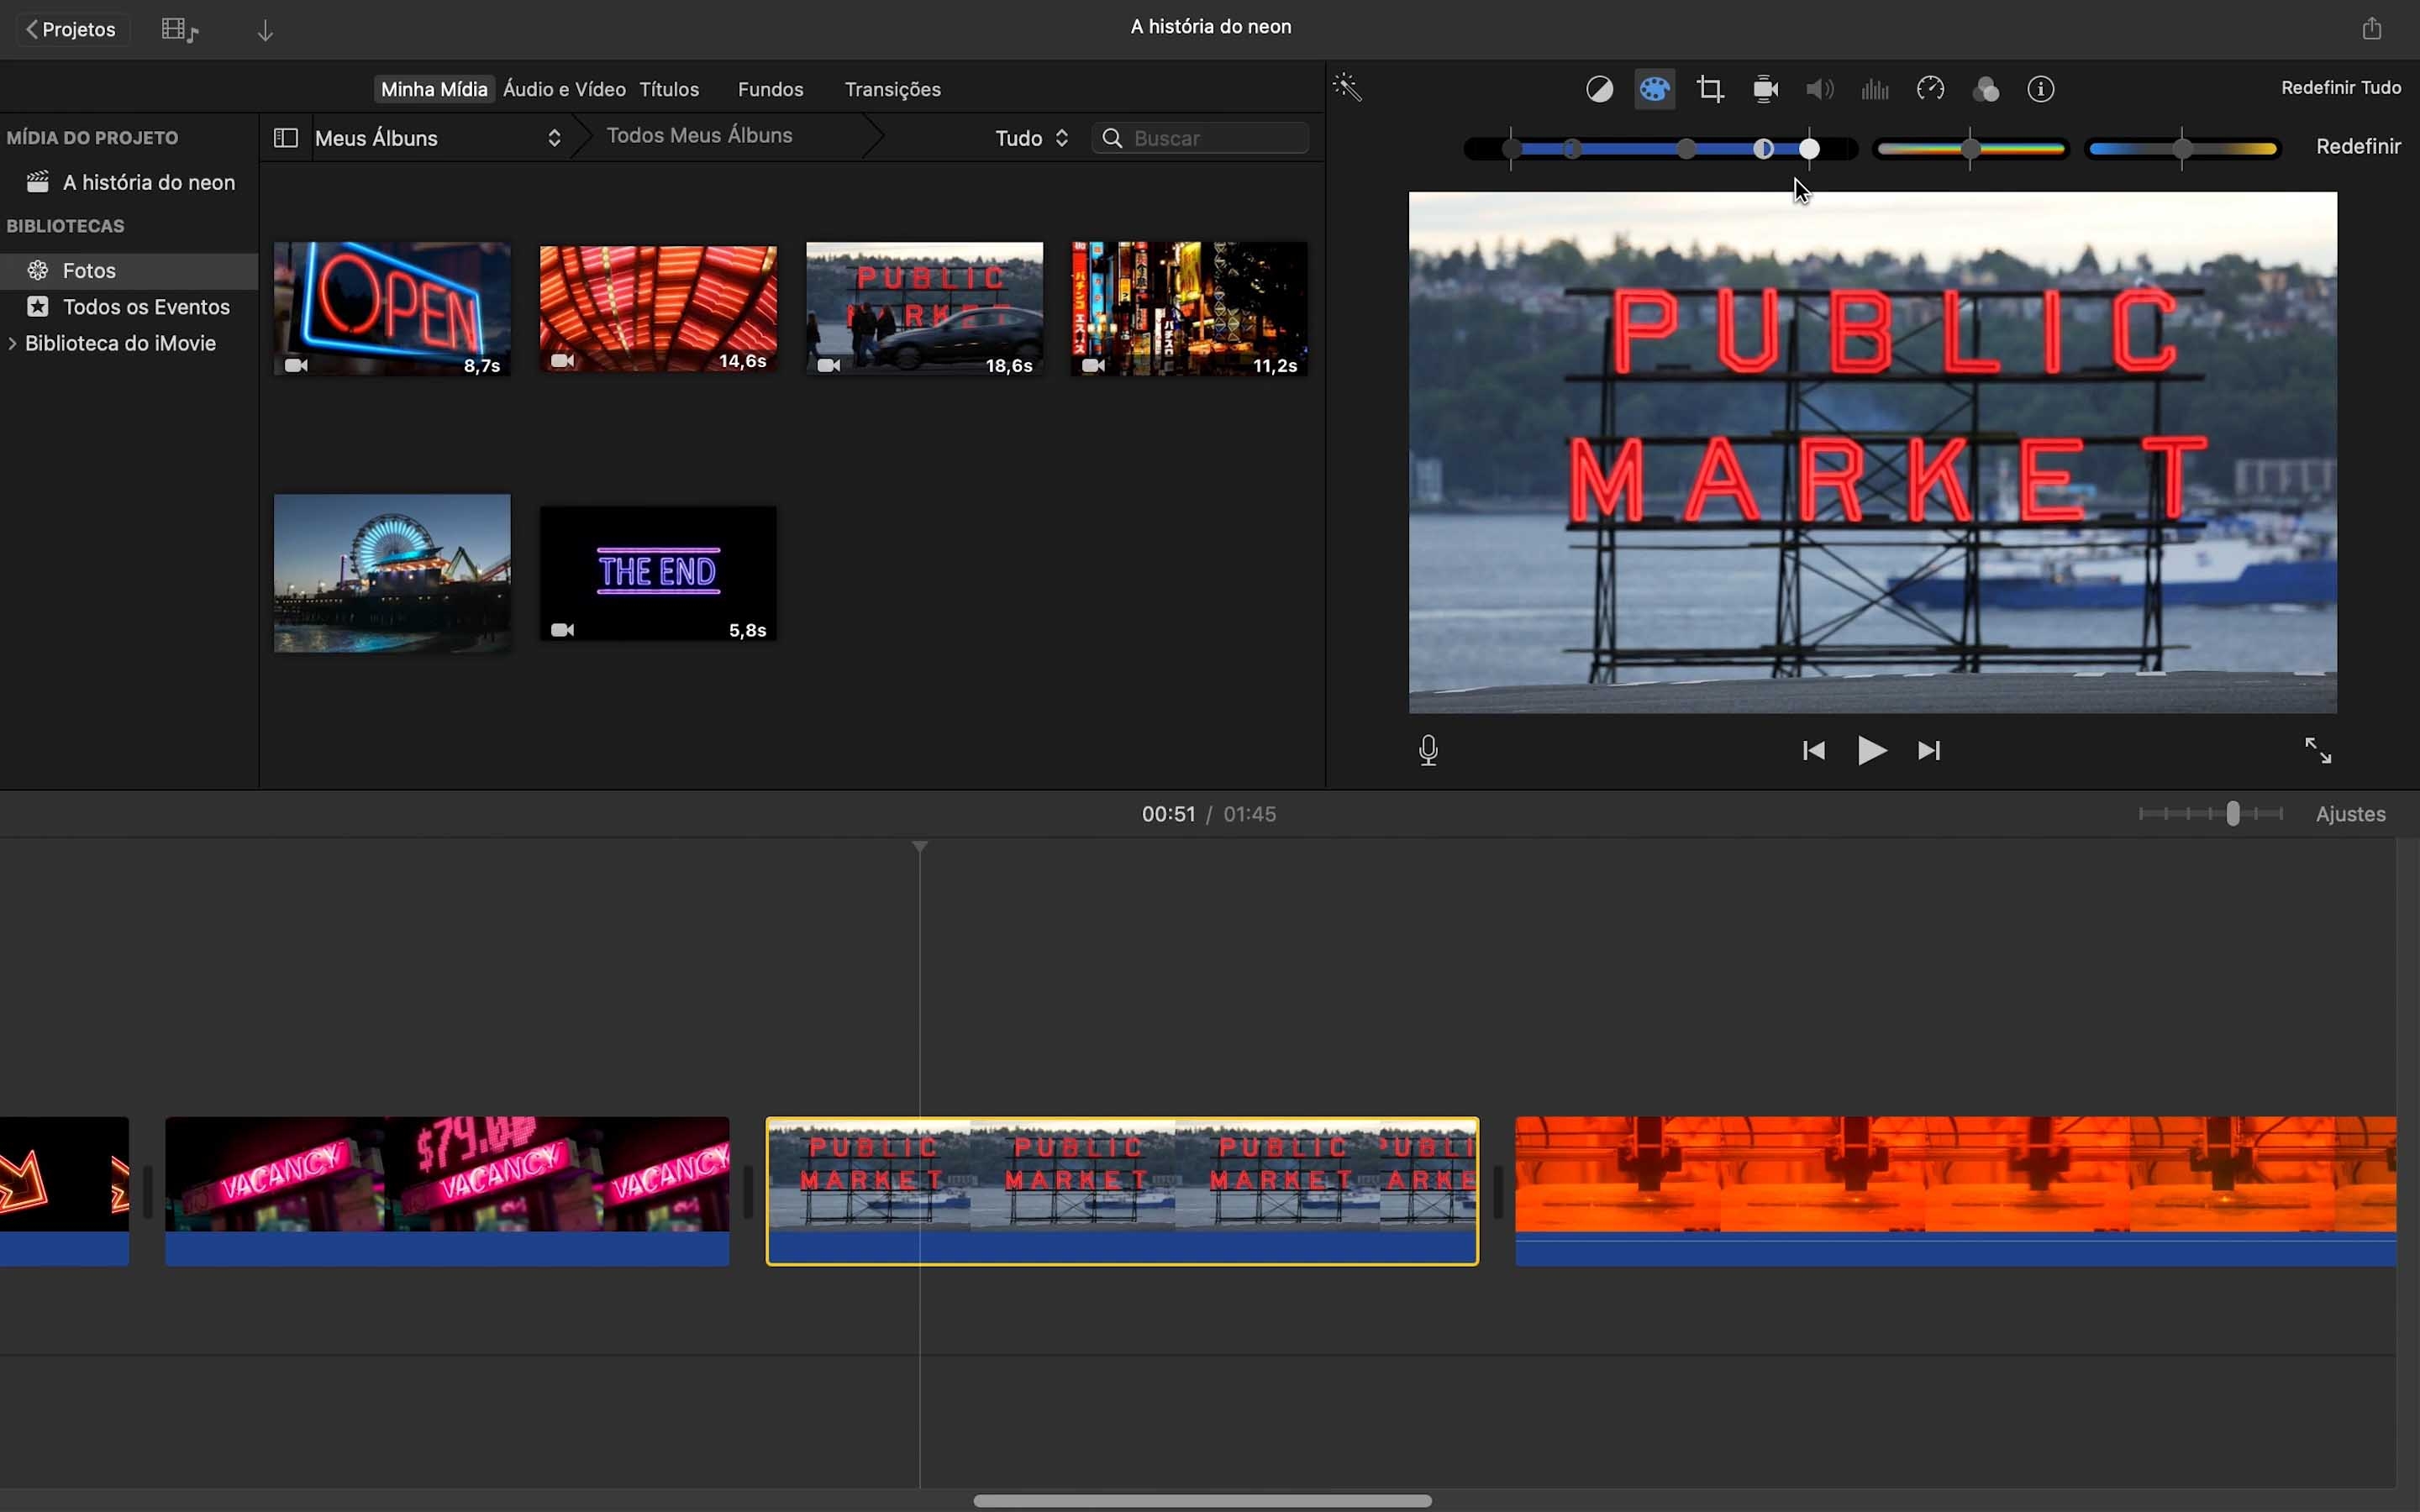The image size is (2420, 1512).
Task: Select the orange neon clip in timeline
Action: point(1955,1191)
